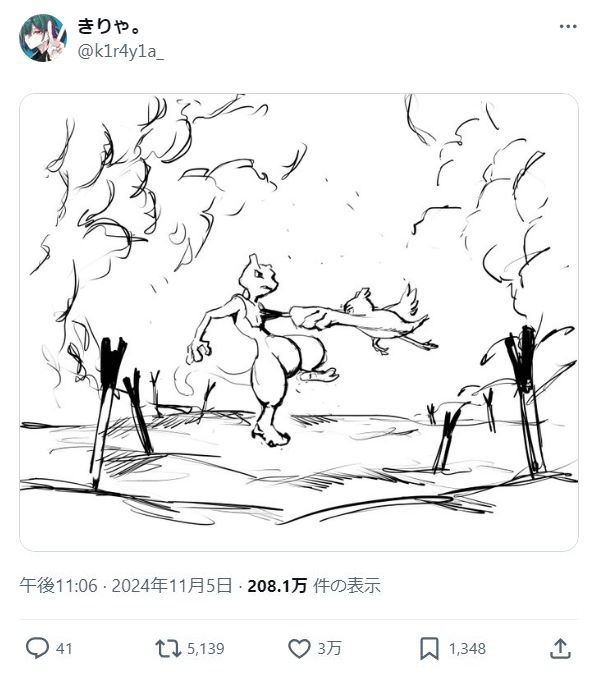The width and height of the screenshot is (598, 684).
Task: Click the repost arrows icon
Action: (168, 648)
